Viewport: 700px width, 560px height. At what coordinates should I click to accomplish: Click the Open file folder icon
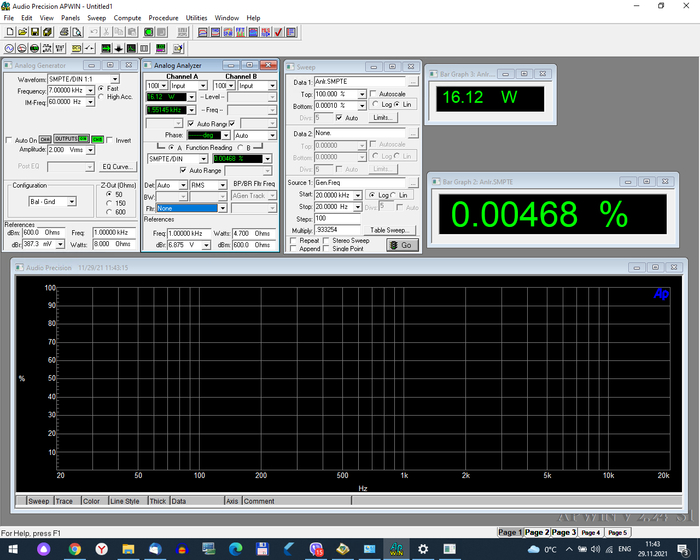(22, 32)
